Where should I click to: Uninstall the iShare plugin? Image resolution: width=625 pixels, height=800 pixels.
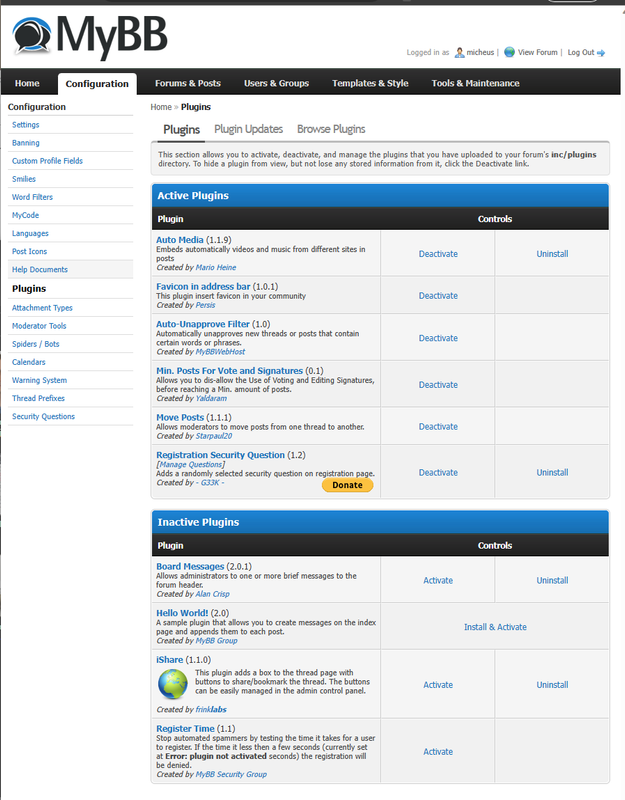tap(552, 685)
